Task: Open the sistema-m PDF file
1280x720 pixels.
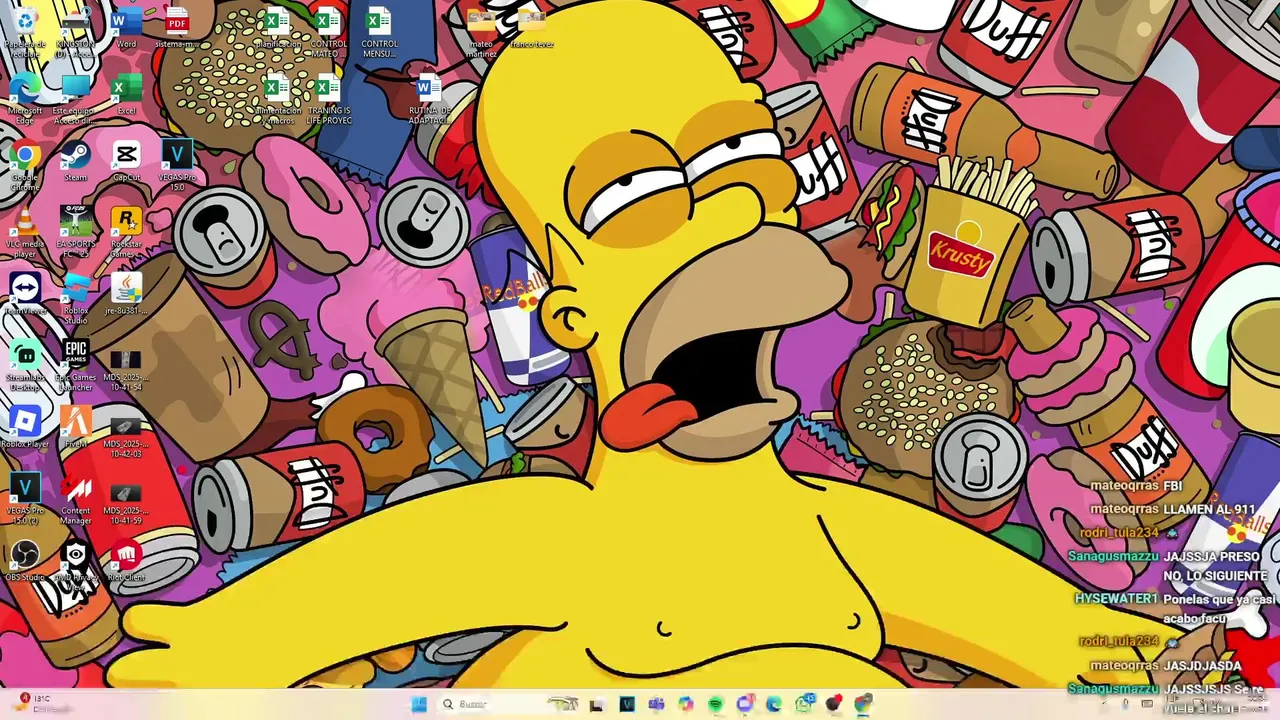Action: pyautogui.click(x=177, y=28)
